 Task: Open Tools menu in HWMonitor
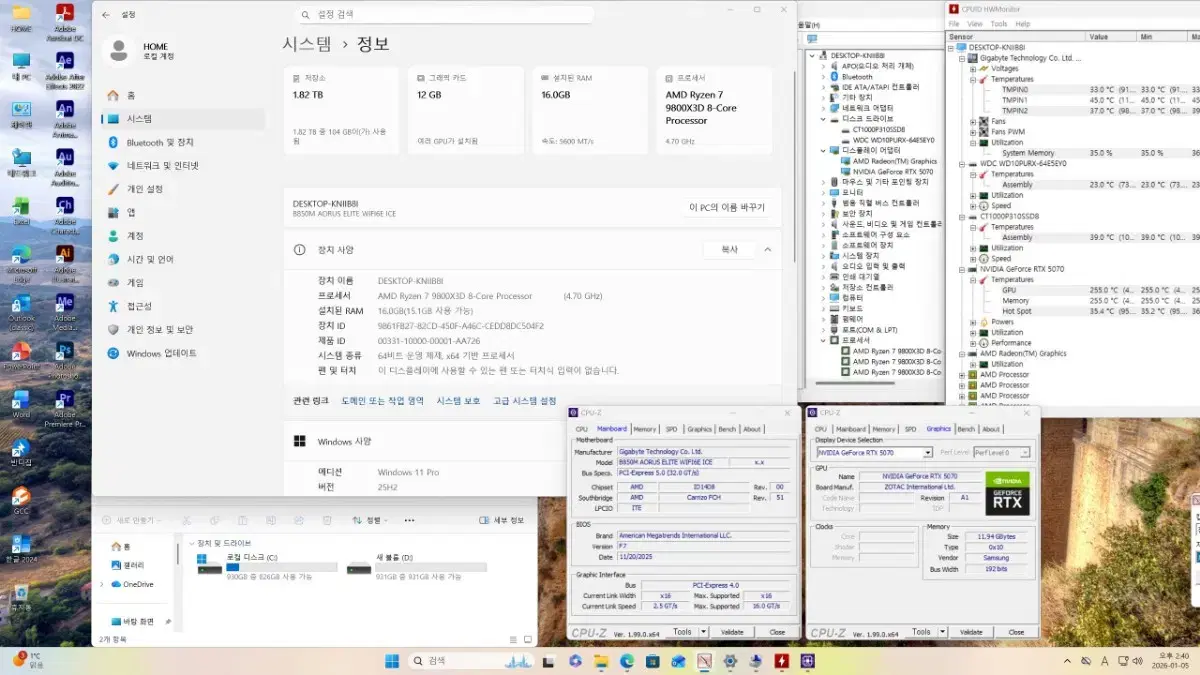click(x=998, y=24)
